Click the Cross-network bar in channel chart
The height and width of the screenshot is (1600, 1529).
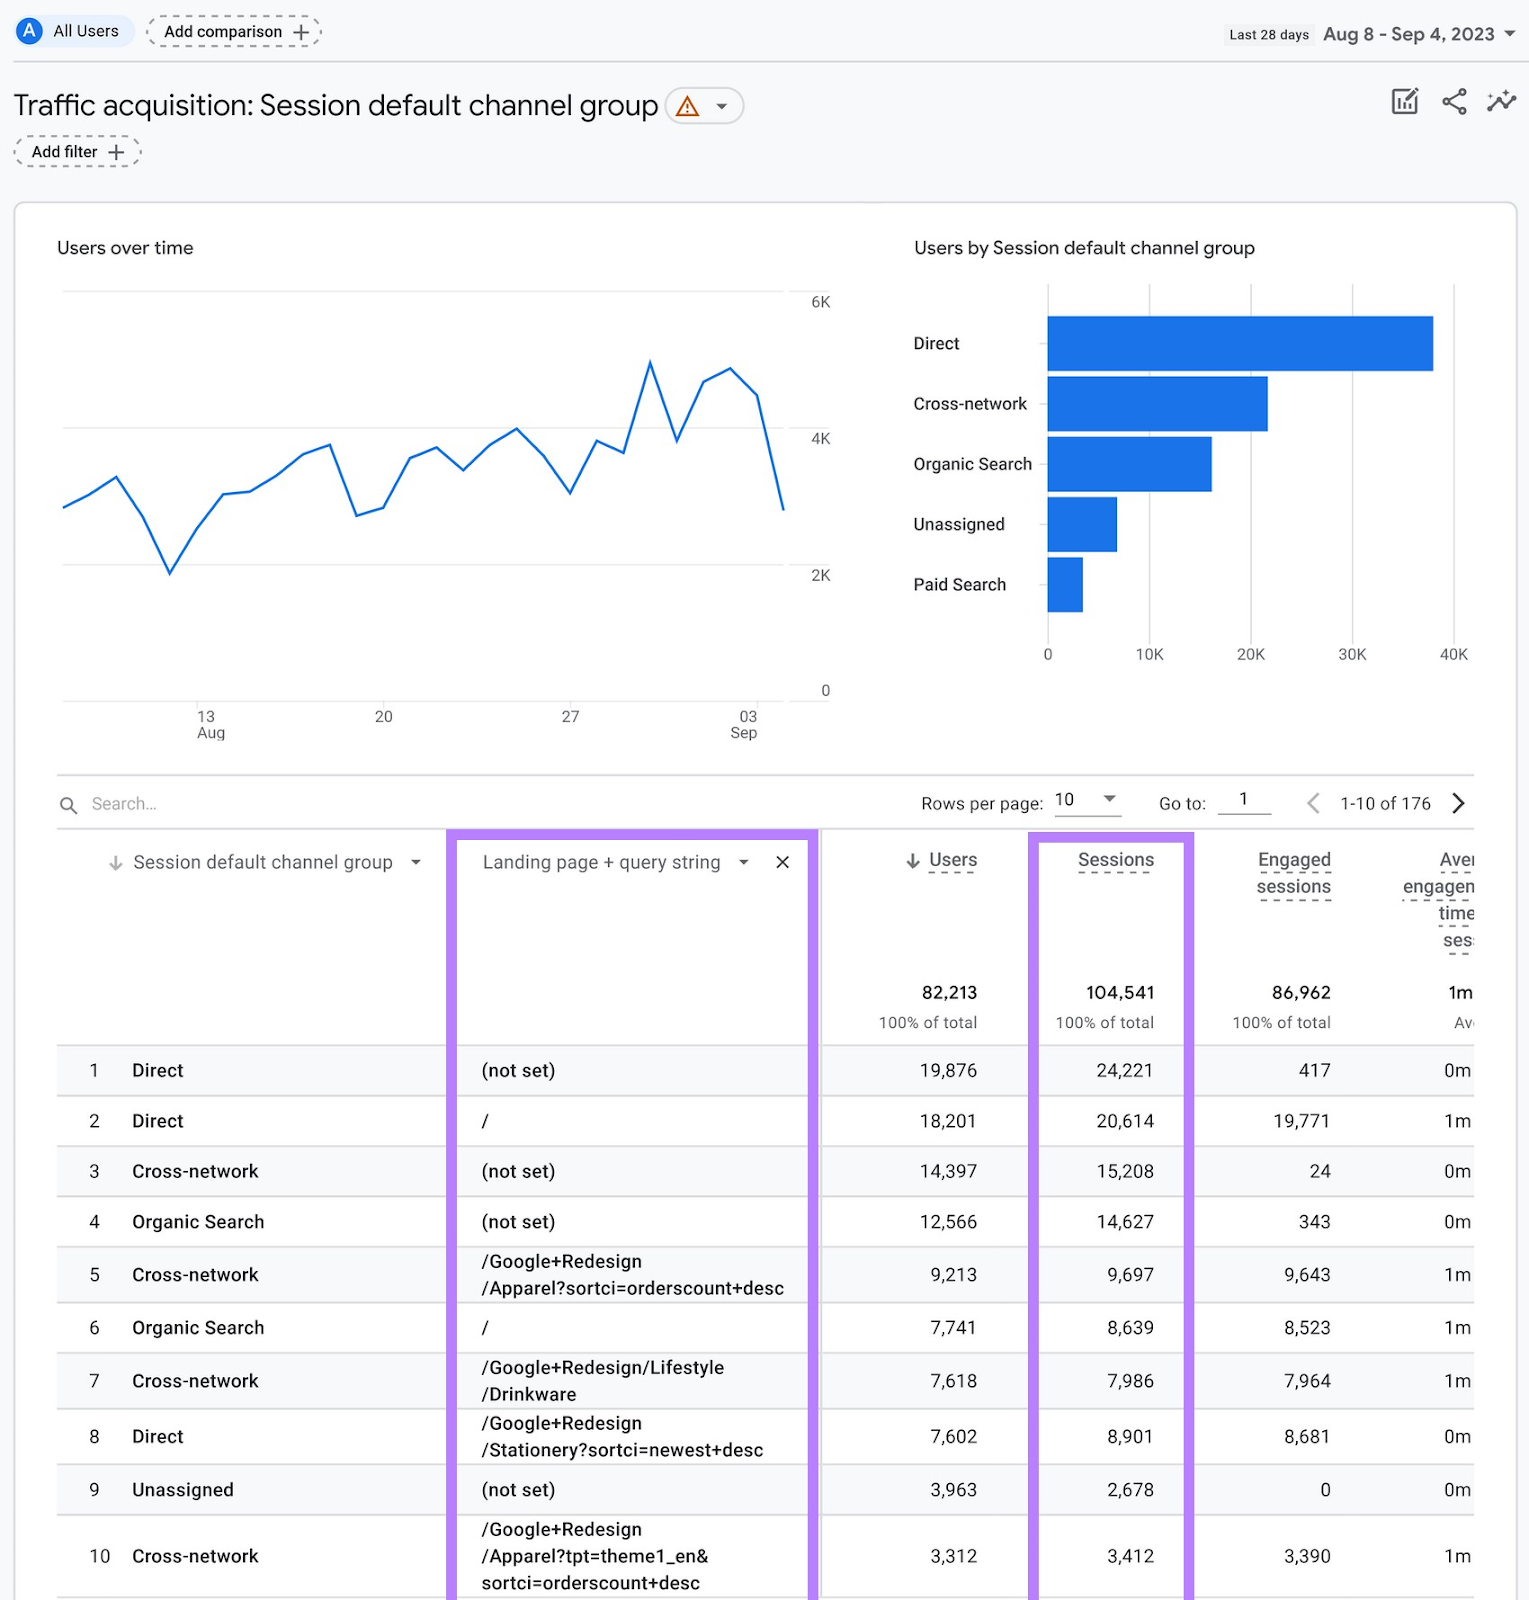point(1158,404)
